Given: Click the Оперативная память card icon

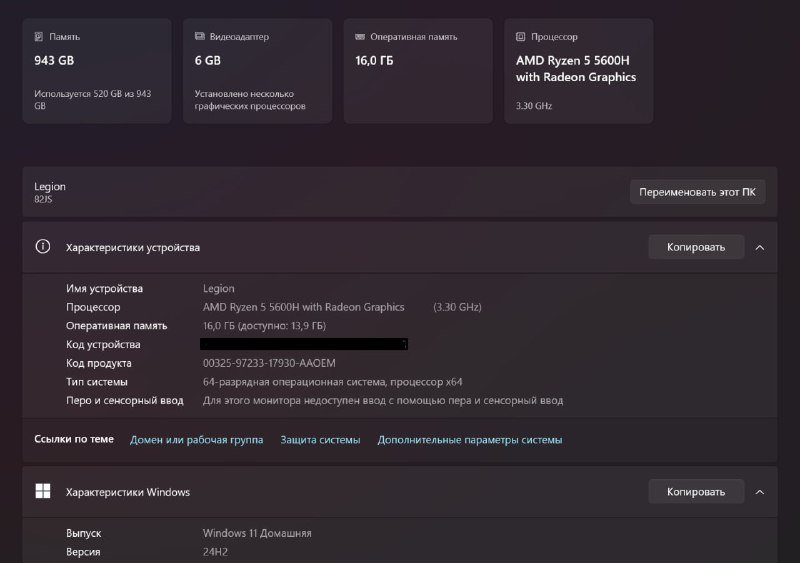Looking at the screenshot, I should pos(360,37).
